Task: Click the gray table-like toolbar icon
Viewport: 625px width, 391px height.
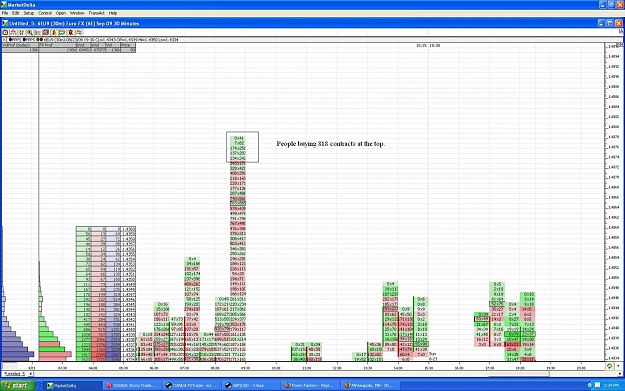Action: (x=37, y=32)
